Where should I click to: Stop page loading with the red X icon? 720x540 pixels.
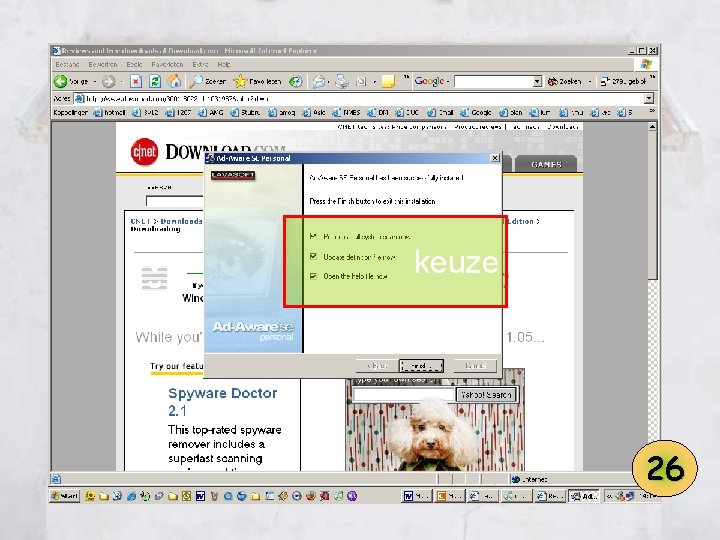(x=135, y=82)
